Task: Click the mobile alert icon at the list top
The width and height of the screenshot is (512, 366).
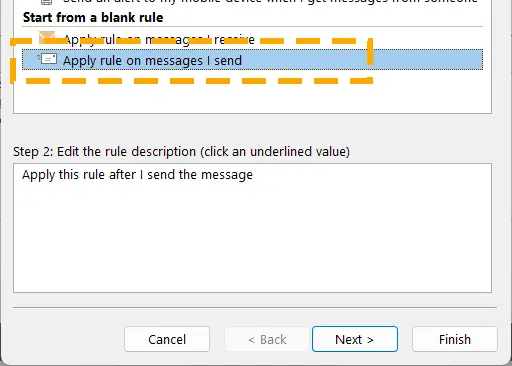Action: point(46,2)
